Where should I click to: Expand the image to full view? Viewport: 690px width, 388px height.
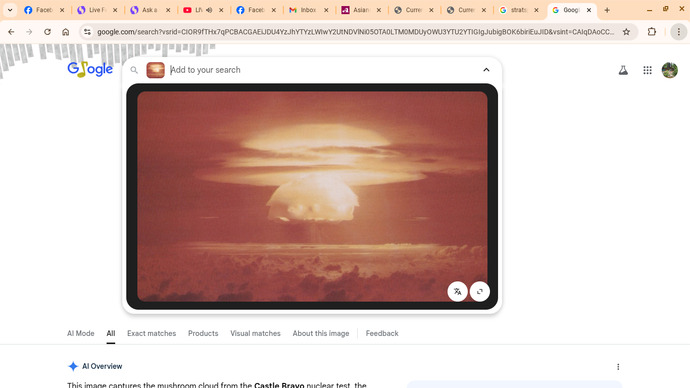(x=480, y=291)
